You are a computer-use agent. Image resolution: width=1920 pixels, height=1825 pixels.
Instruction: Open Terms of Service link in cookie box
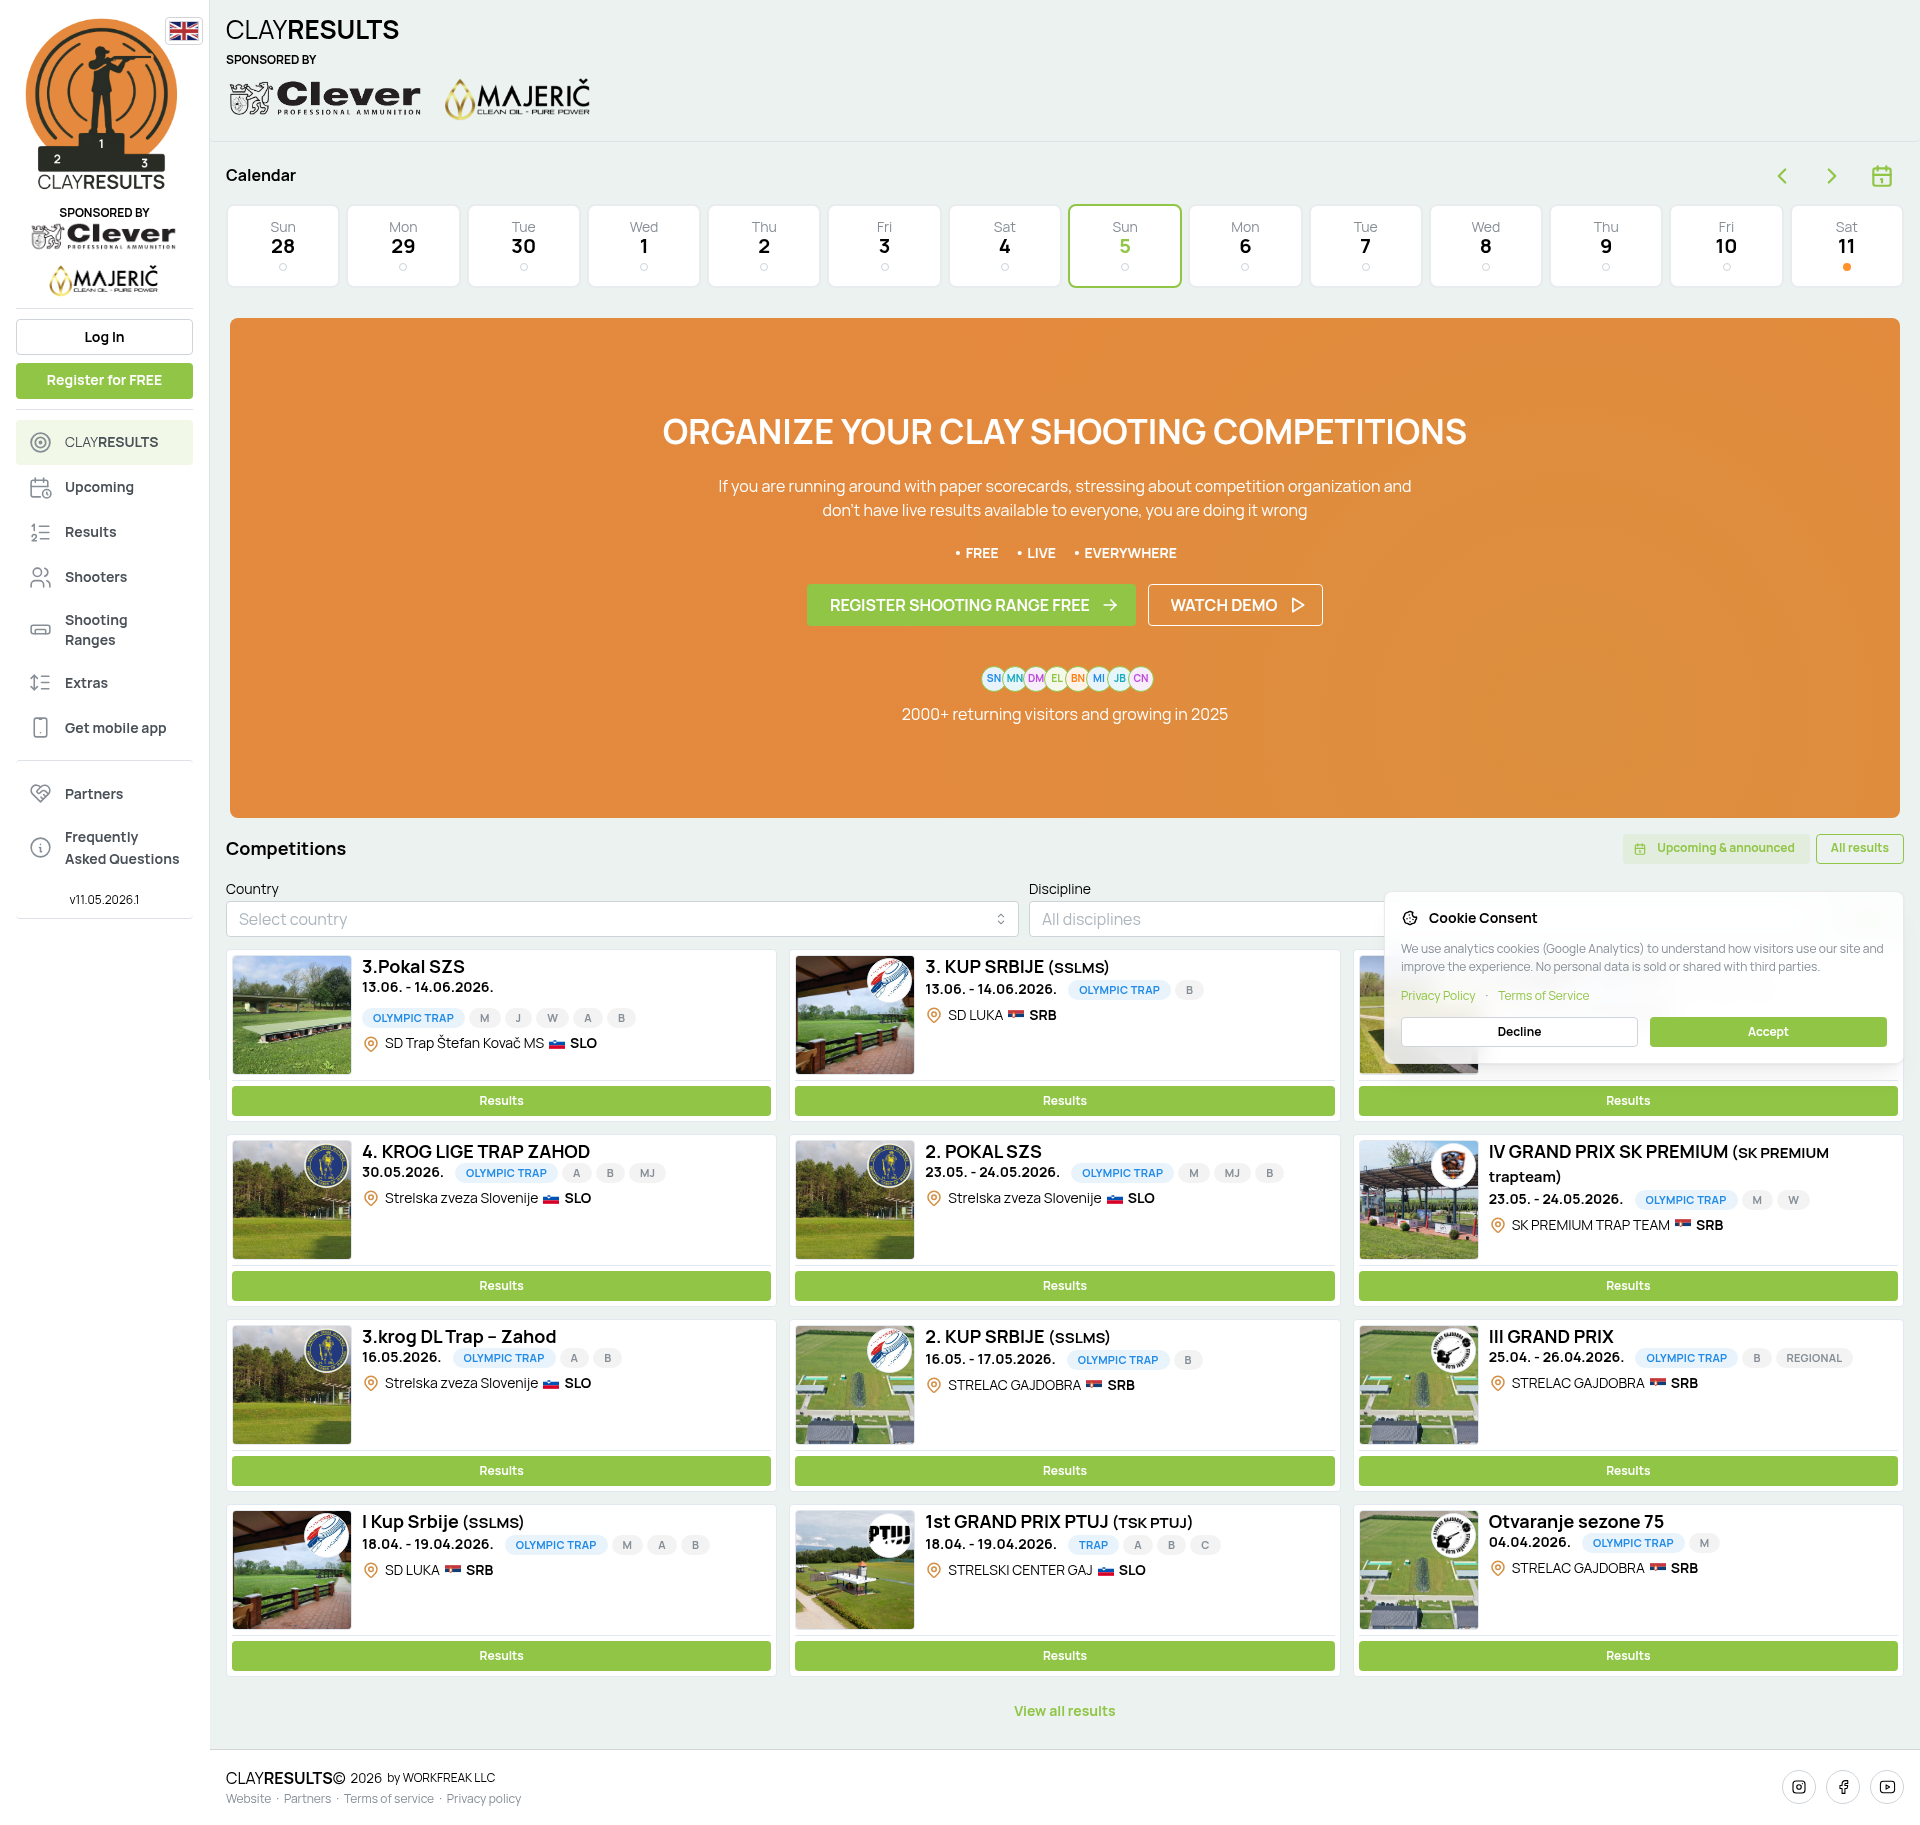(1543, 996)
